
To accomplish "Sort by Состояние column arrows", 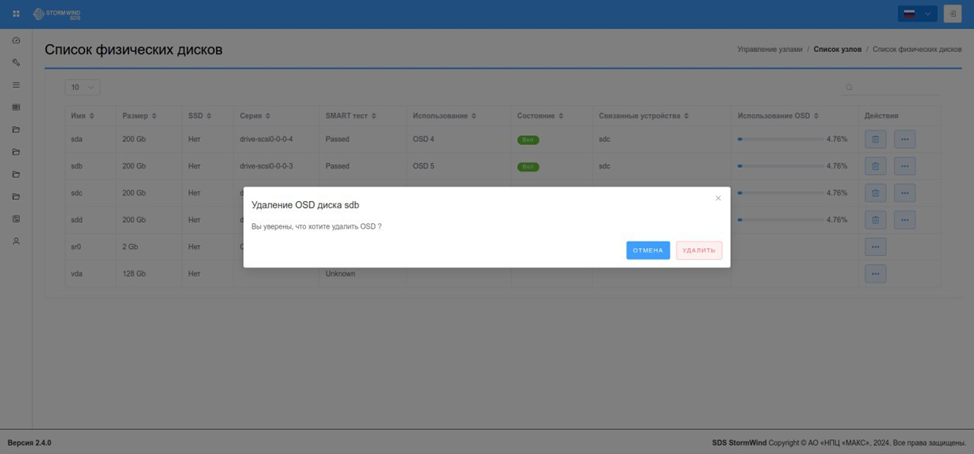I will [561, 116].
